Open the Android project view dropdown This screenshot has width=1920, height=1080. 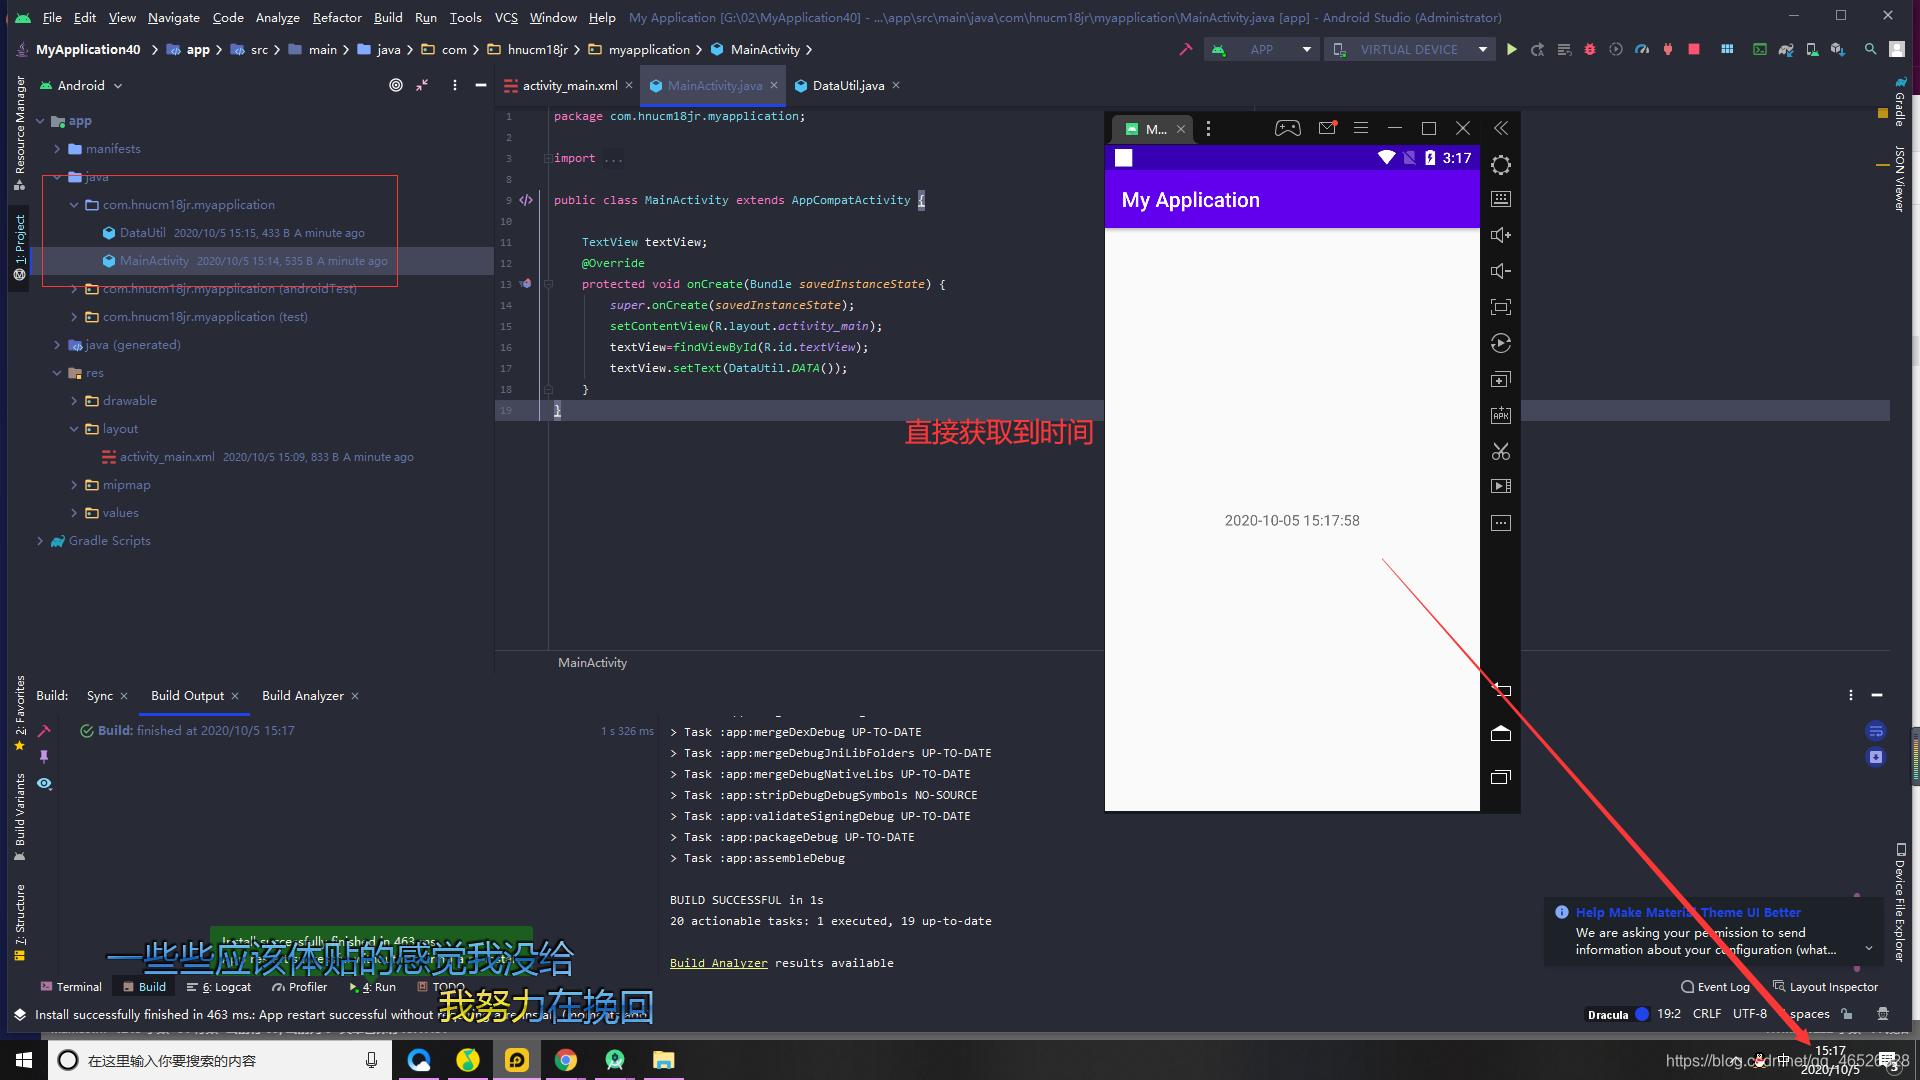pos(81,85)
